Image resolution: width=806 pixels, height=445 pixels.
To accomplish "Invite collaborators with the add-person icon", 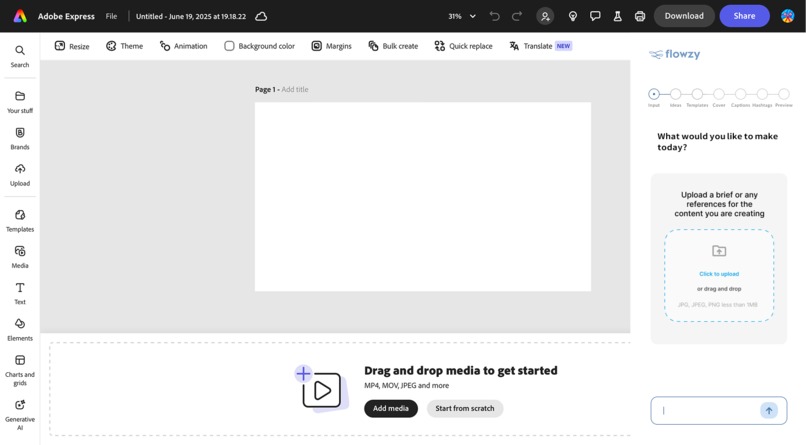I will [x=545, y=16].
